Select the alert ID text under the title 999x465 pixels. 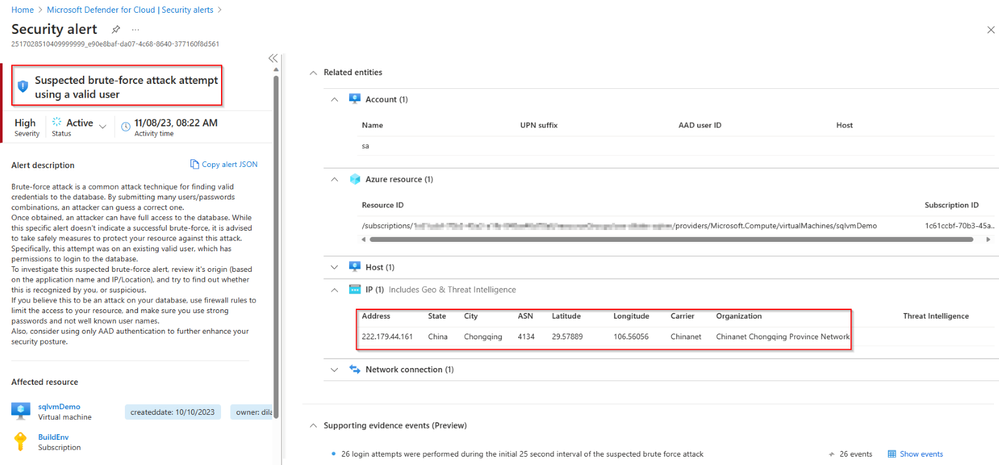coord(115,44)
